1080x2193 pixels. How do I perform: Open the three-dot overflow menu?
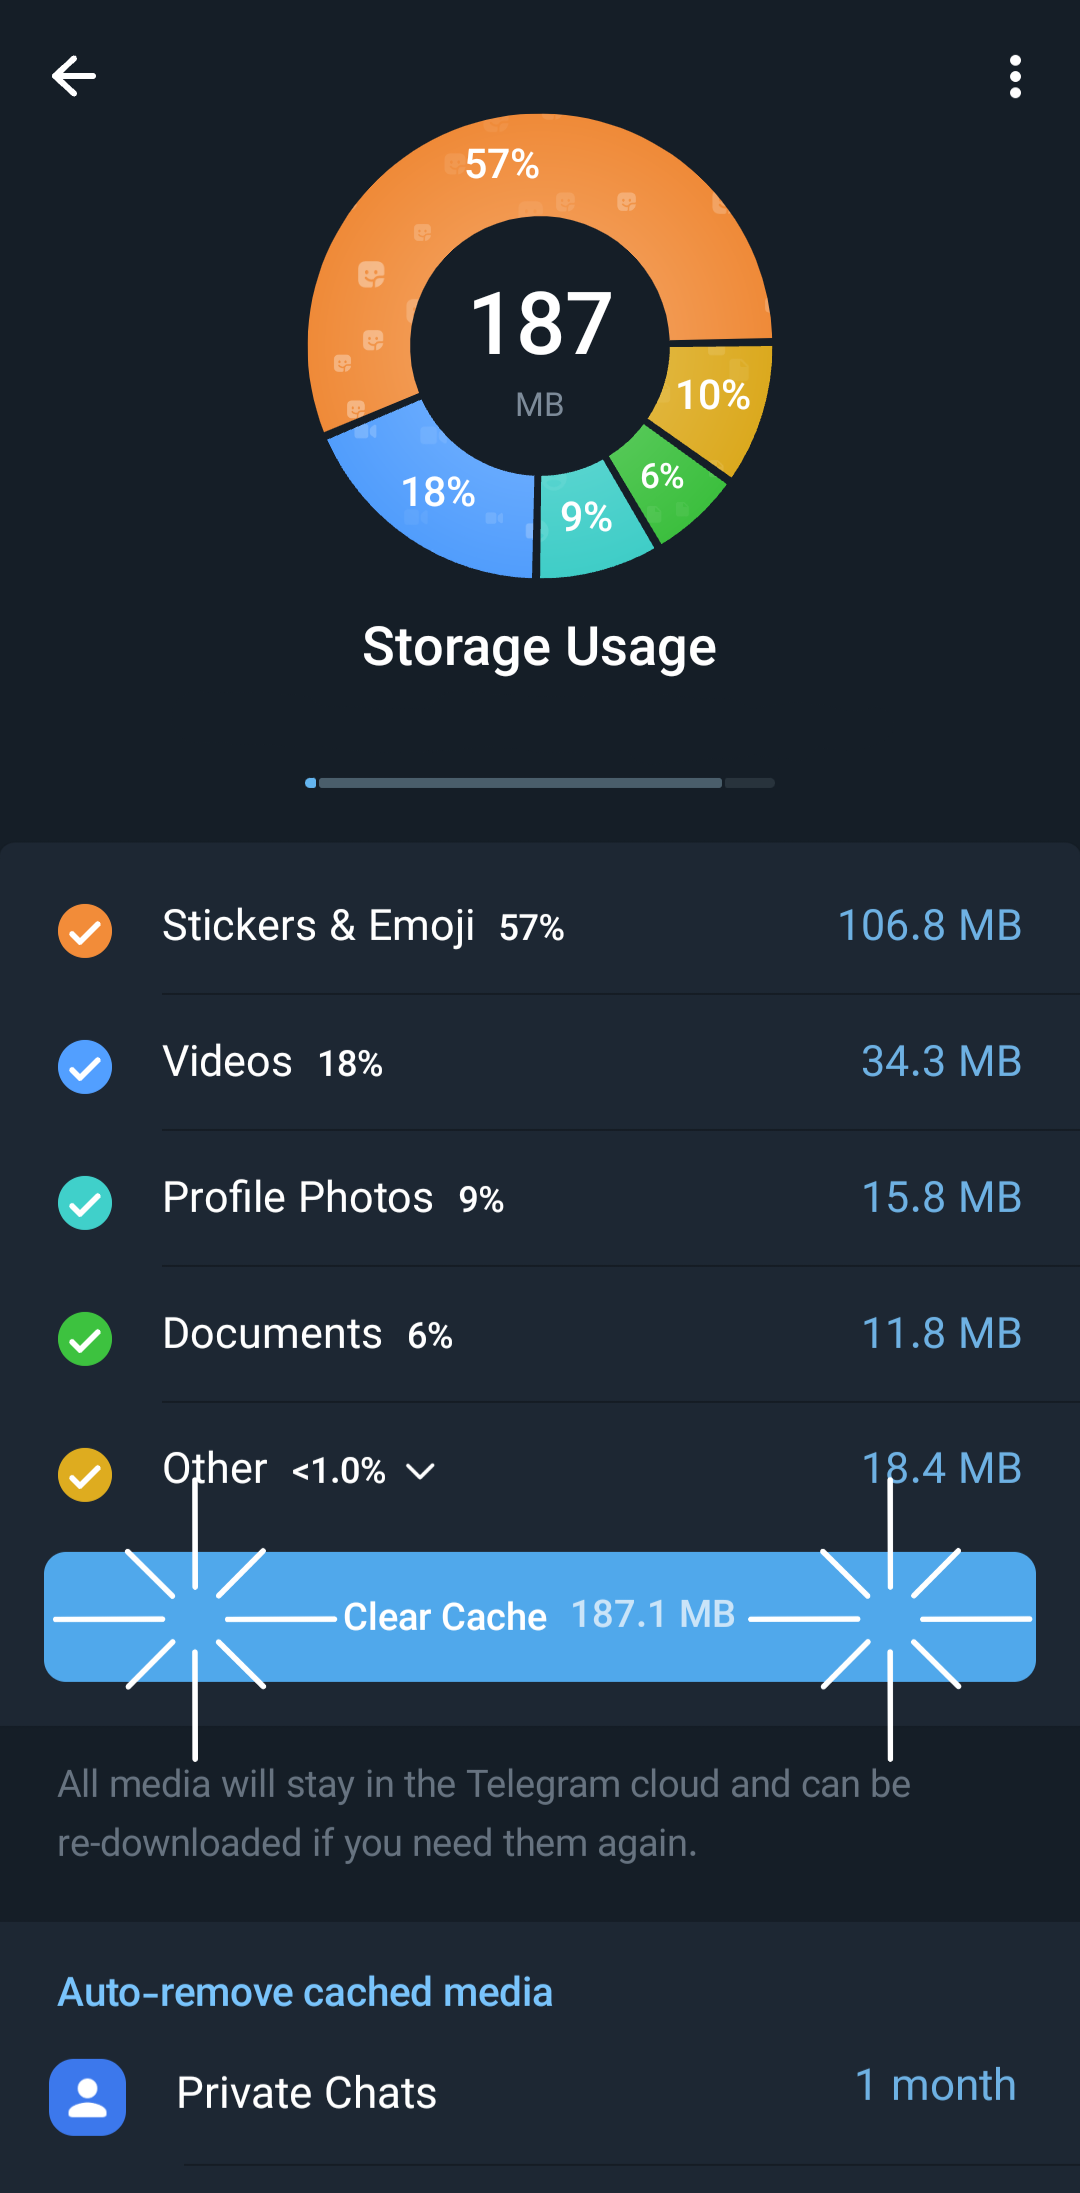[1015, 77]
